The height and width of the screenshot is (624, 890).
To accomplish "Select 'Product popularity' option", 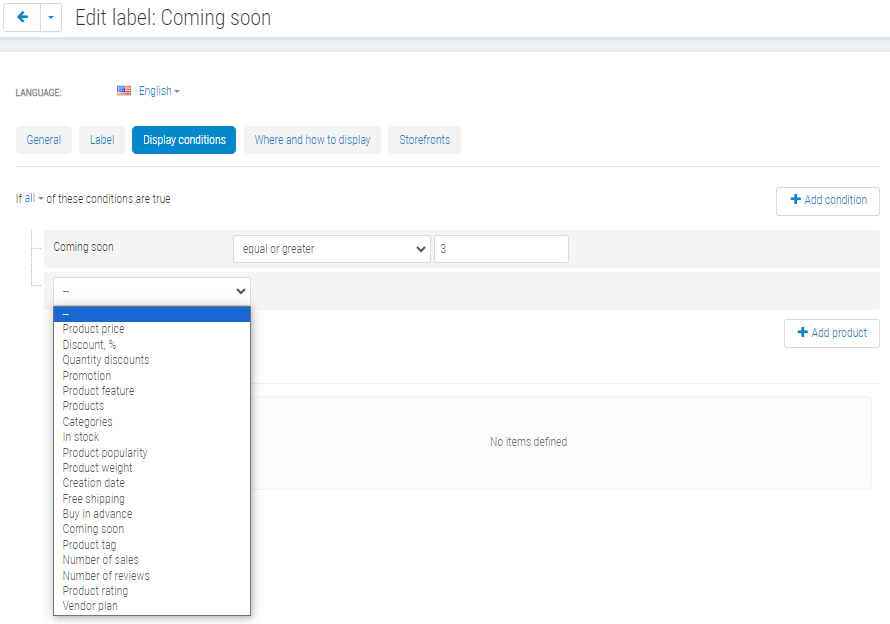I will [x=152, y=453].
